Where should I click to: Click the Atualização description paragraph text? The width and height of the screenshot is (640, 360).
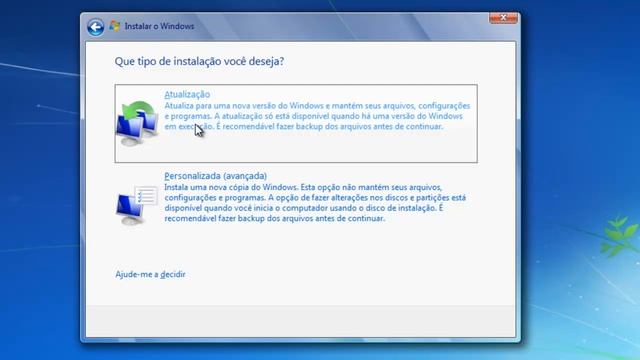[x=317, y=116]
